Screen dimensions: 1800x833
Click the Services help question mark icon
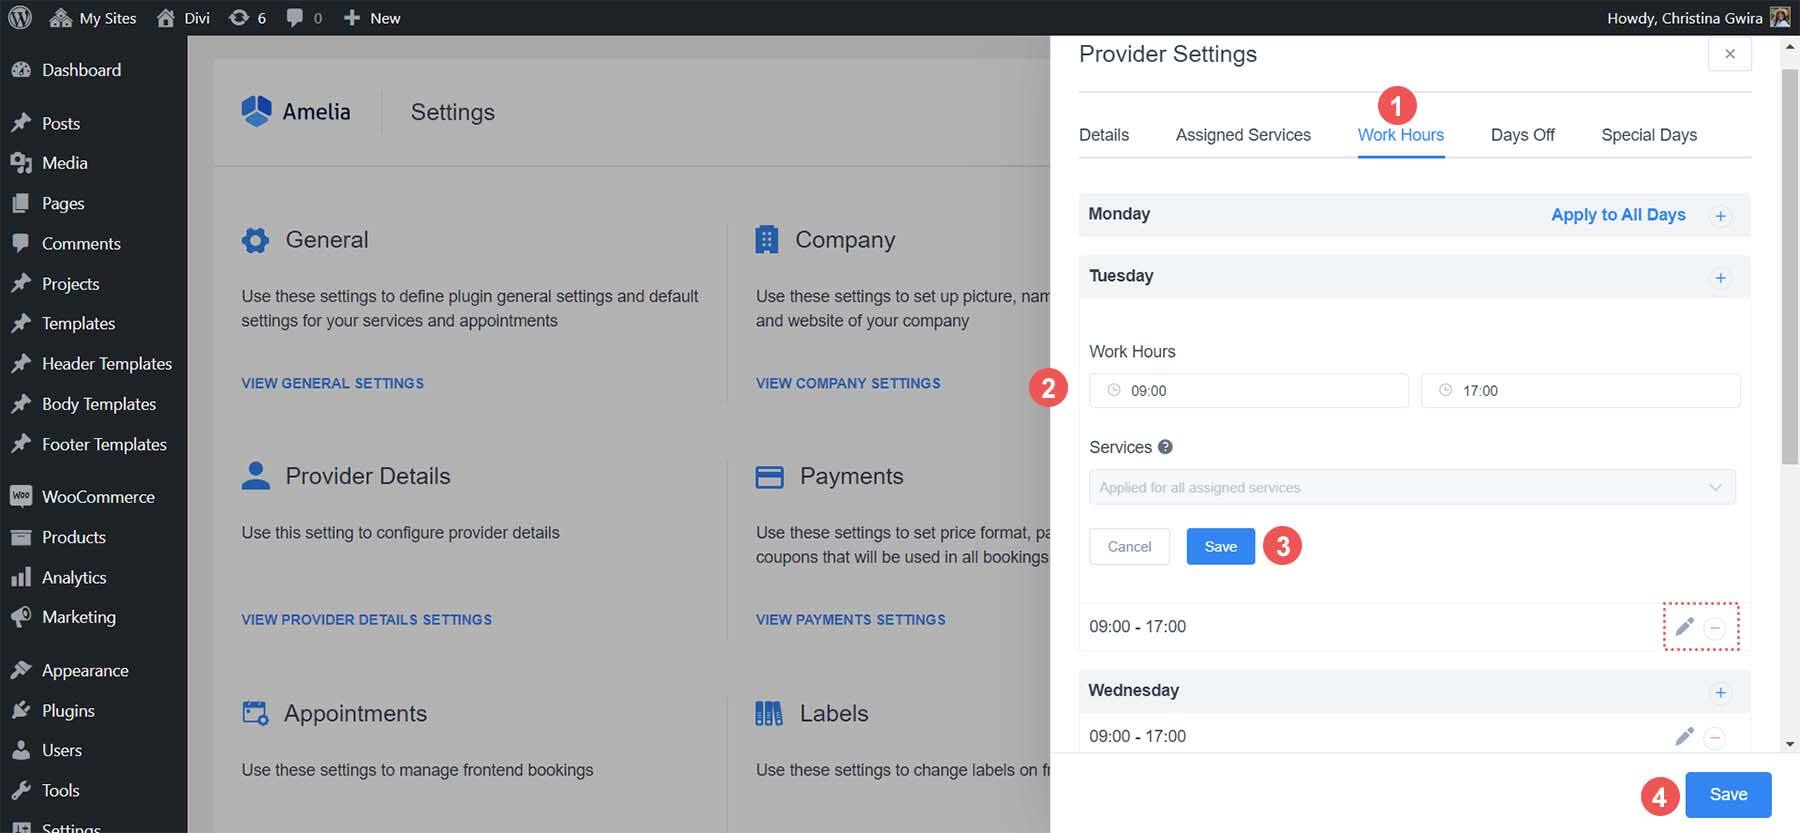point(1165,447)
